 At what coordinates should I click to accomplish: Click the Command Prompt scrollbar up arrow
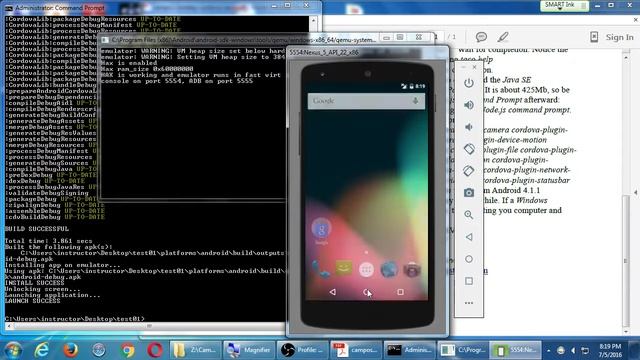point(313,20)
